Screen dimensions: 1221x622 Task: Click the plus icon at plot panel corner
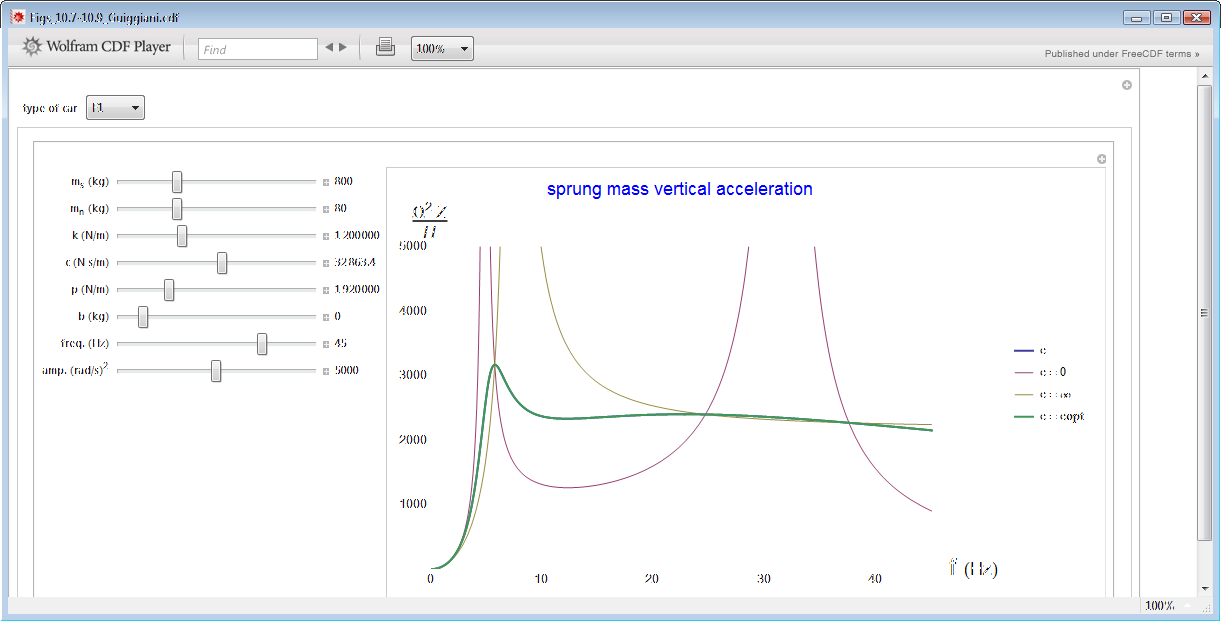point(1102,159)
